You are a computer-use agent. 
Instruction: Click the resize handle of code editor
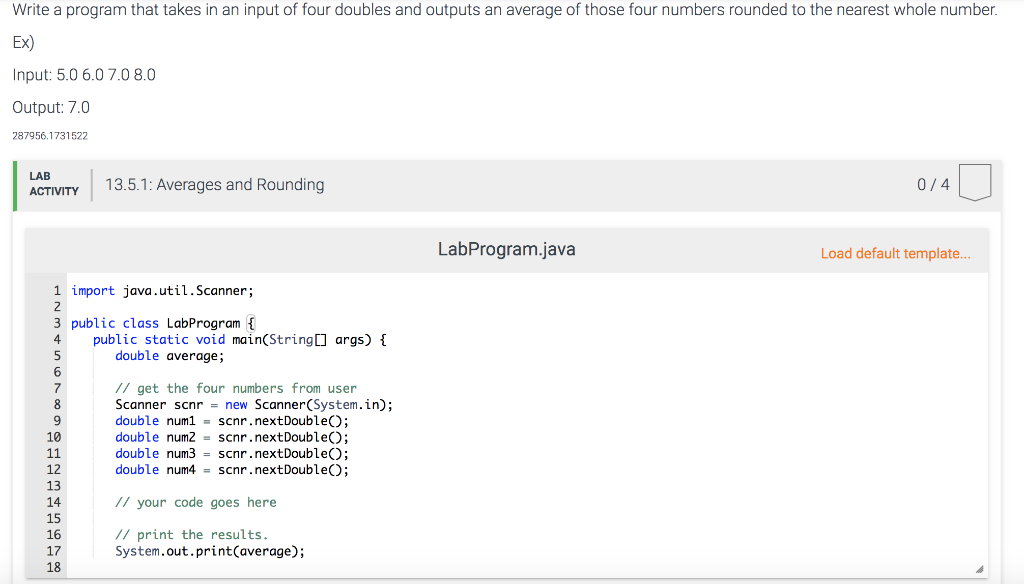[979, 570]
